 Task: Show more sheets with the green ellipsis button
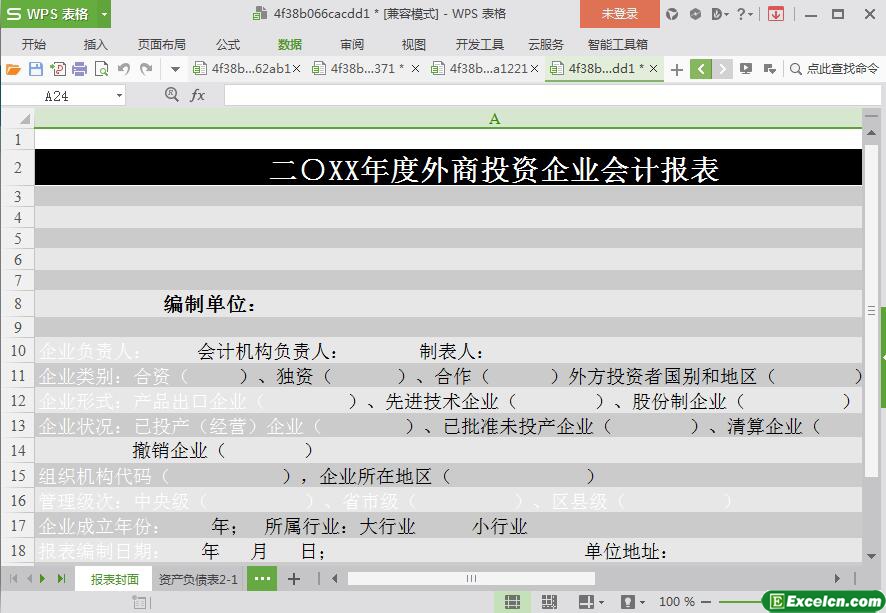(262, 579)
